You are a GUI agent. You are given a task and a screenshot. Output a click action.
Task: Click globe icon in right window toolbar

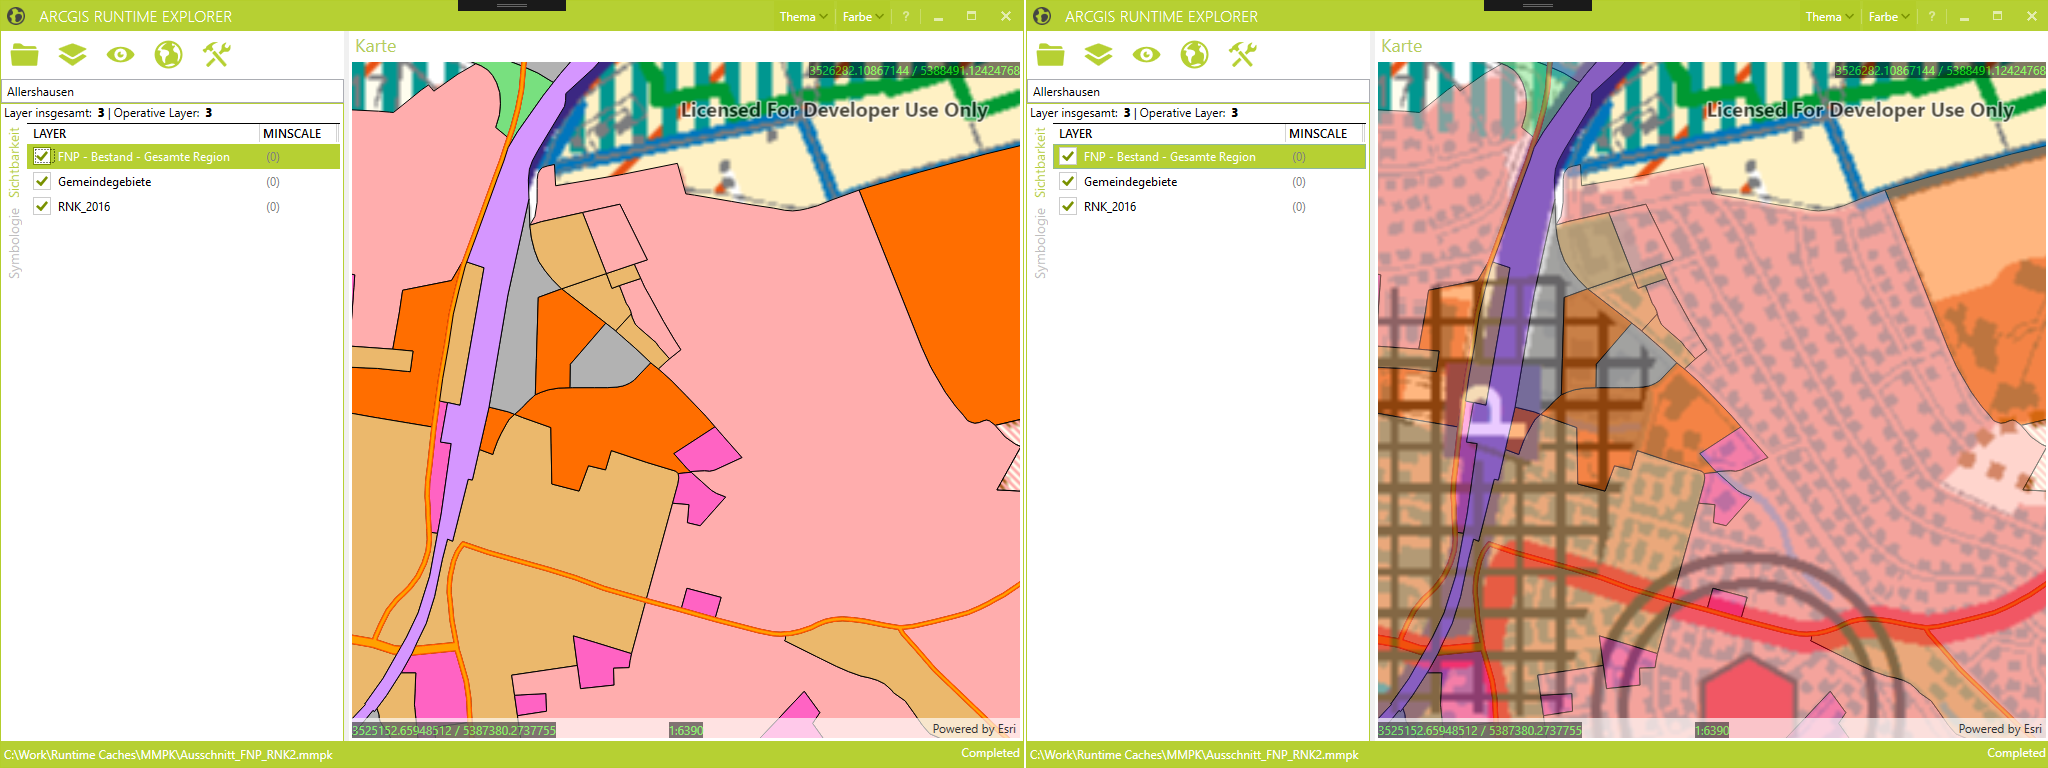pos(1194,54)
